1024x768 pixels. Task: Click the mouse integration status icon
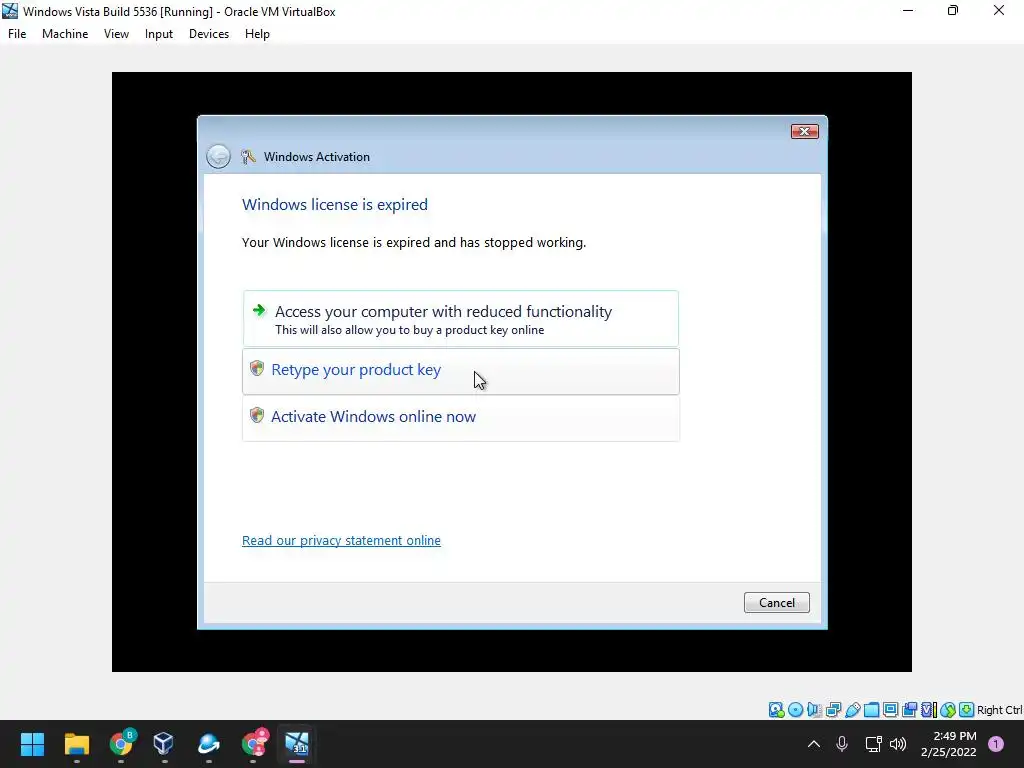click(948, 710)
